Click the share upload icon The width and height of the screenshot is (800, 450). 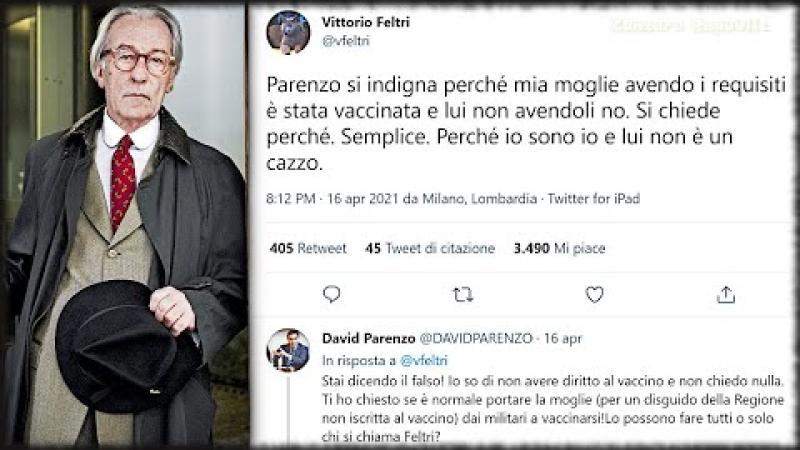click(x=726, y=294)
